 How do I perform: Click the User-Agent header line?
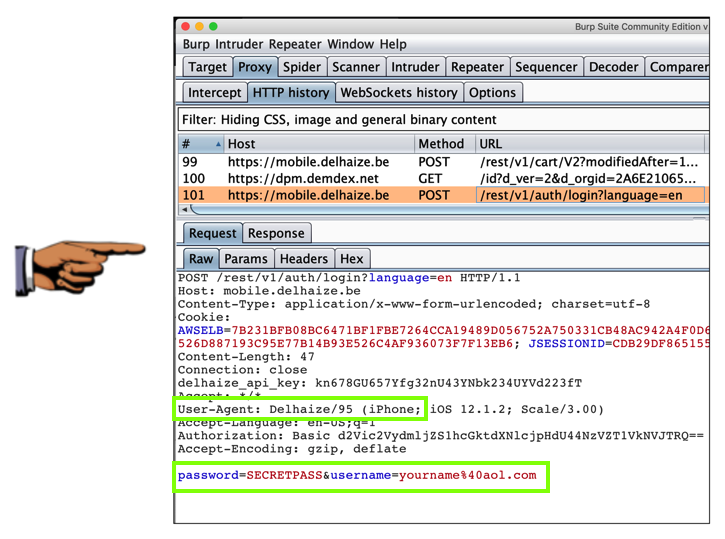[x=391, y=409]
